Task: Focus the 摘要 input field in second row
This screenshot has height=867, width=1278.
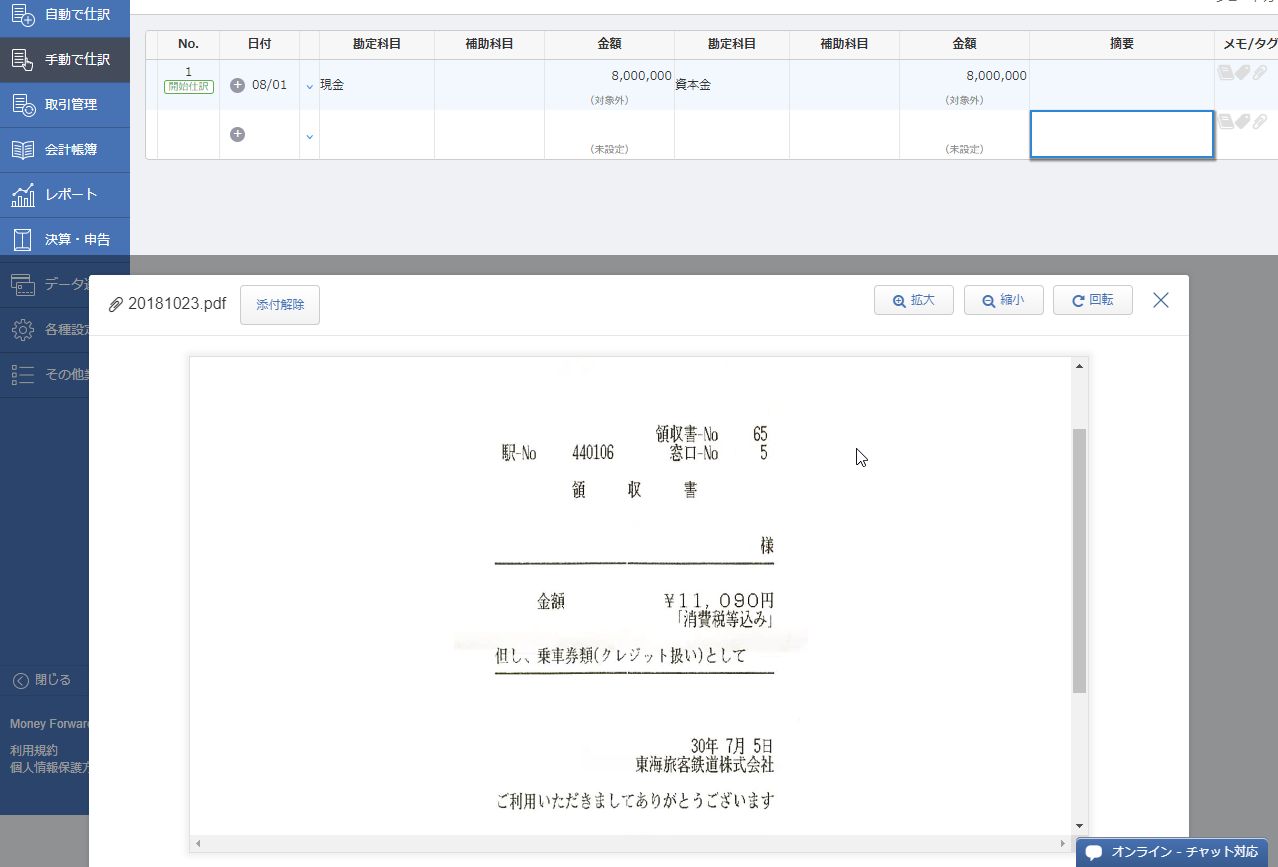Action: (1122, 134)
